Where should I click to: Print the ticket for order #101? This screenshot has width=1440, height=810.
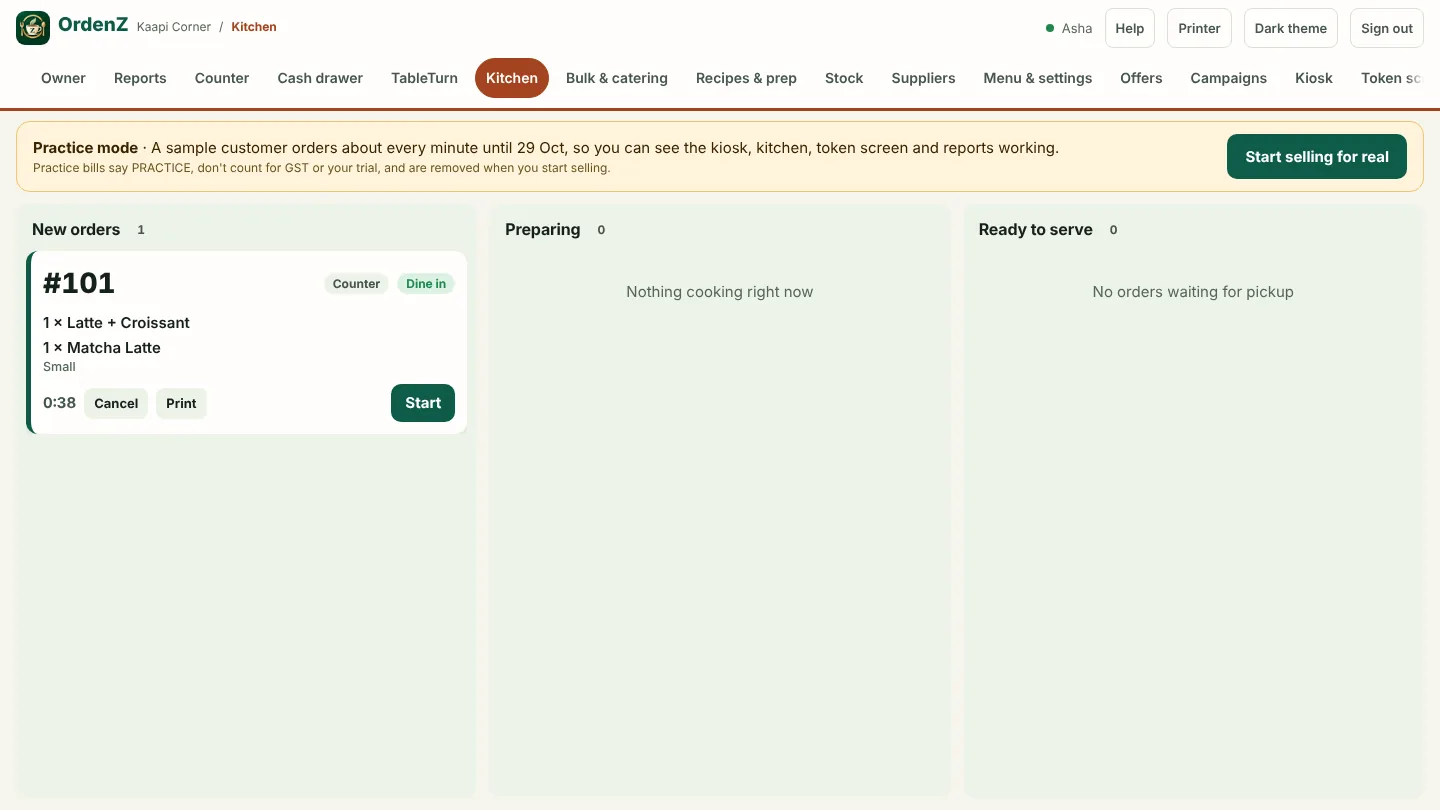coord(181,404)
